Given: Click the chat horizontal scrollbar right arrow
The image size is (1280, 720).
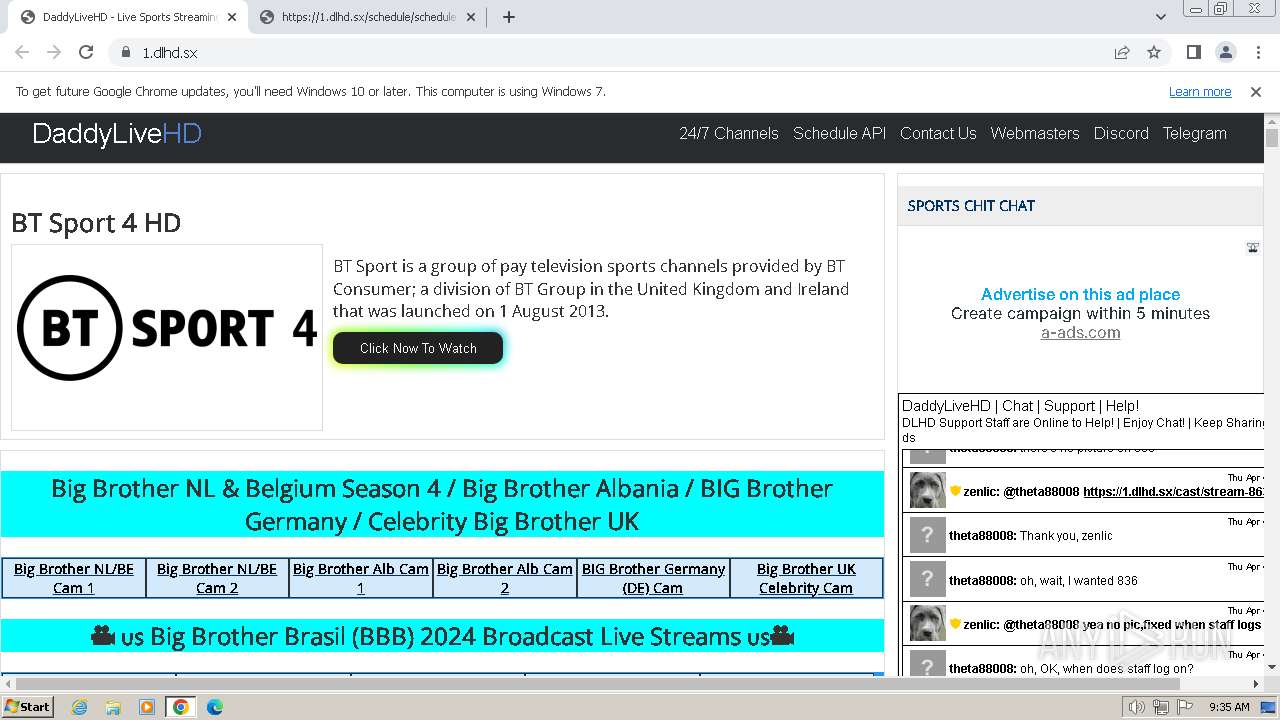Looking at the screenshot, I should pyautogui.click(x=1256, y=684).
